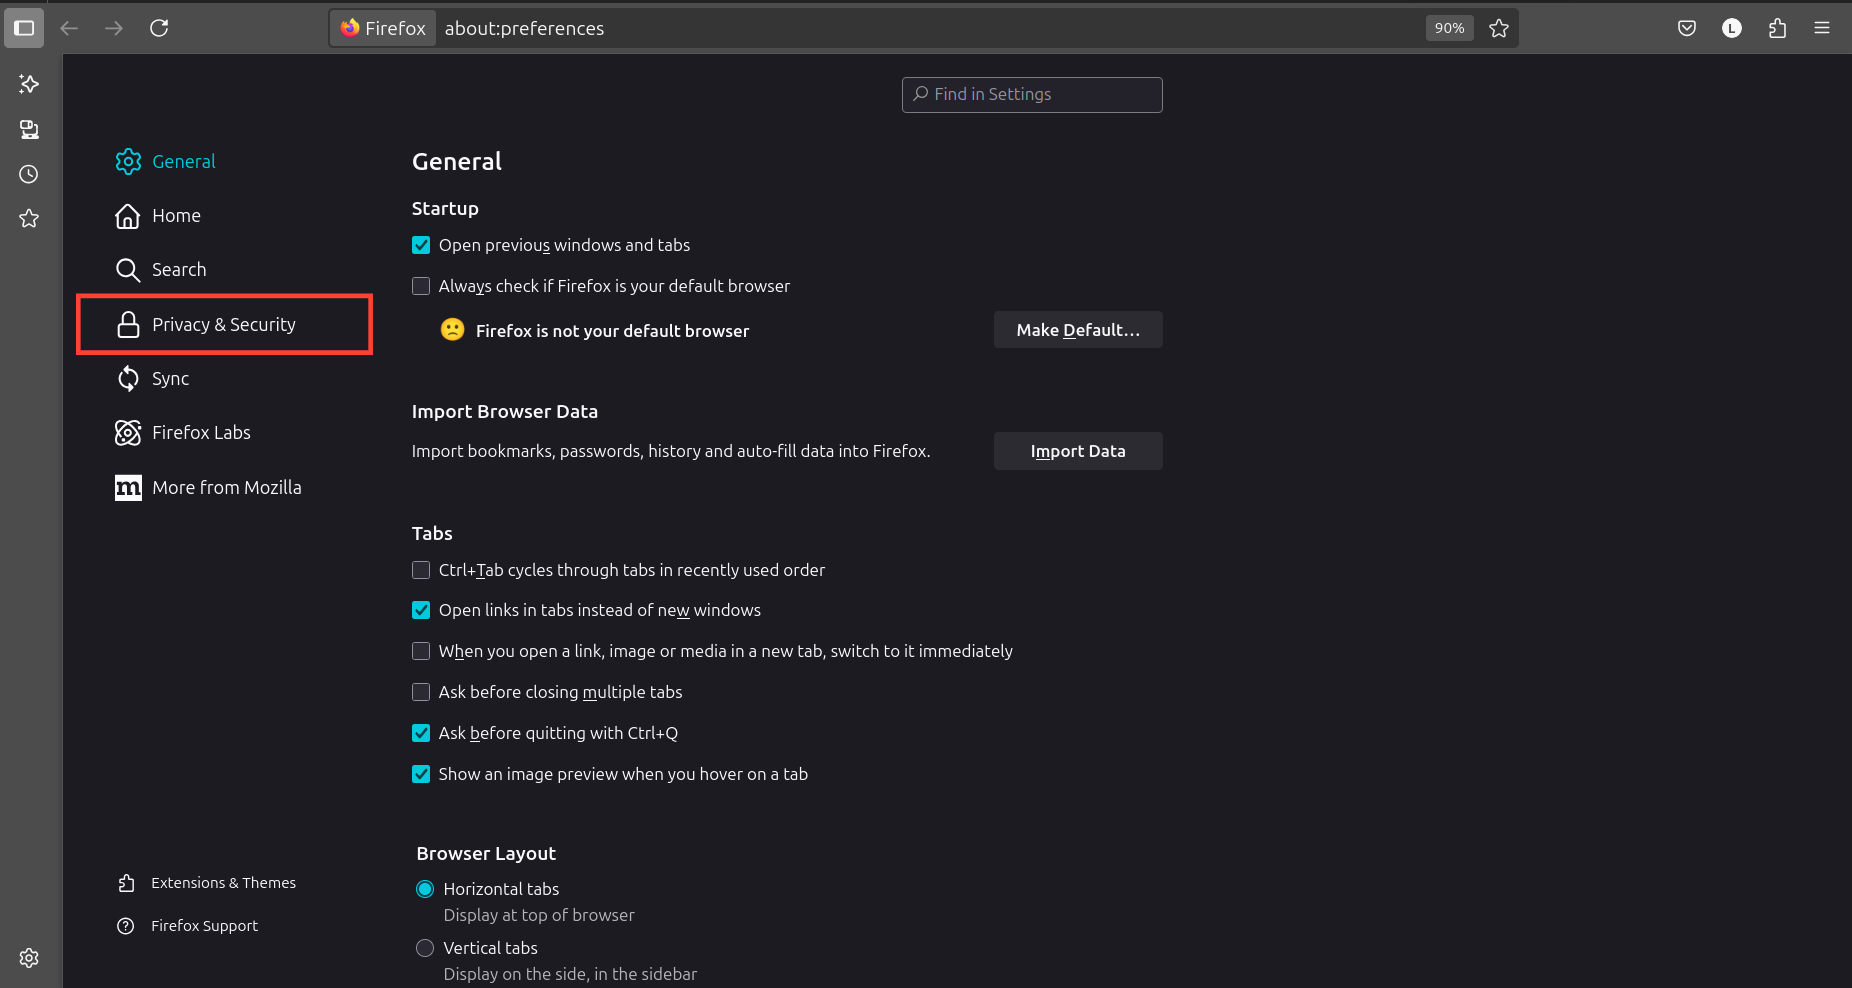Disable image preview on tab hover
The width and height of the screenshot is (1852, 988).
pos(421,774)
